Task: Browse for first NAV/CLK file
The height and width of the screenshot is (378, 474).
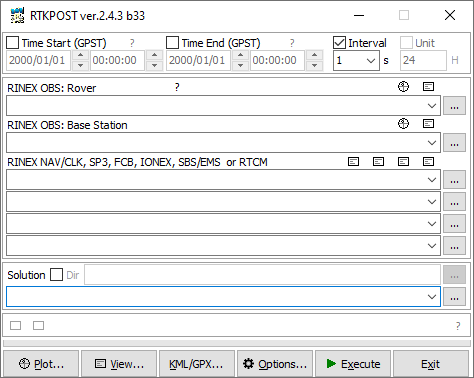Action: [x=454, y=180]
